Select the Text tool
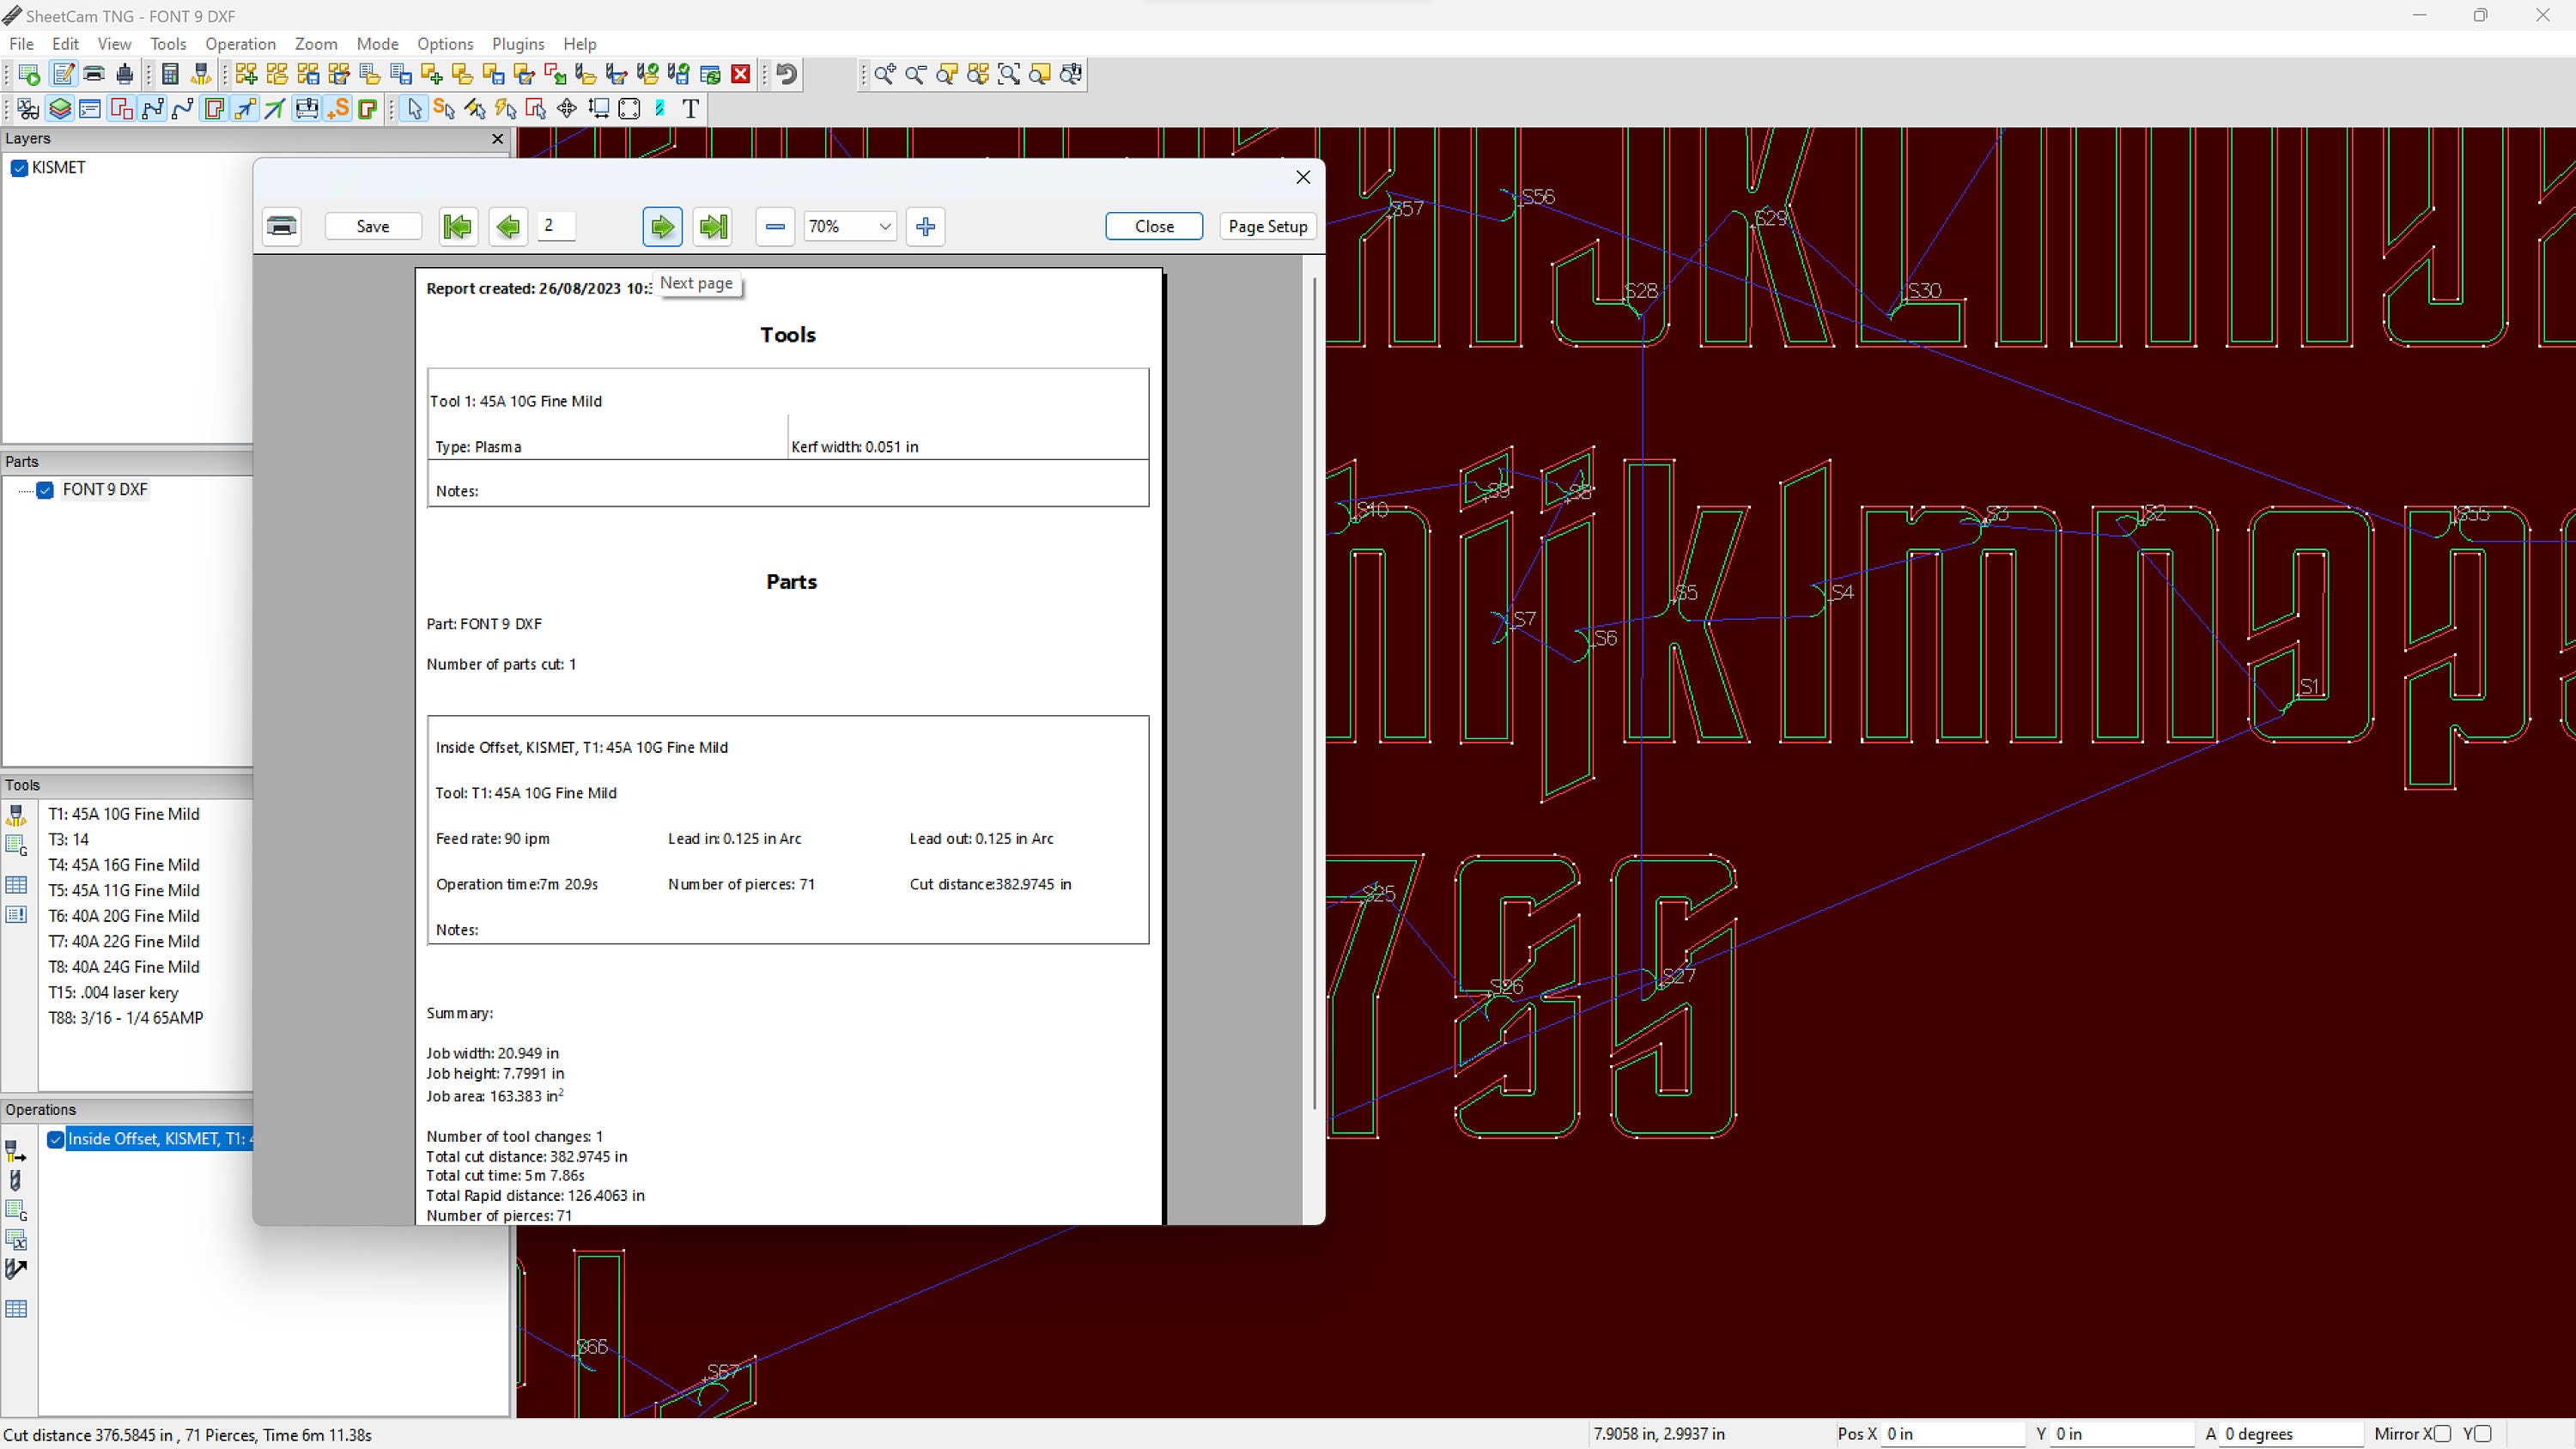Image resolution: width=2576 pixels, height=1449 pixels. pyautogui.click(x=690, y=109)
